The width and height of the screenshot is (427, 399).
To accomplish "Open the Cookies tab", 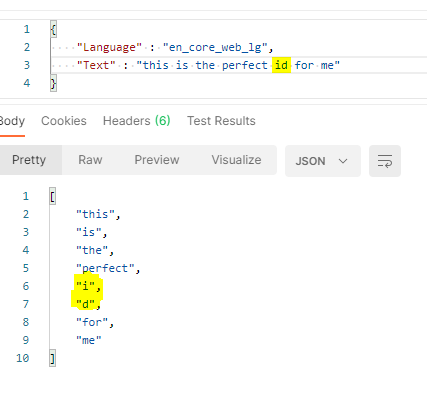I will pyautogui.click(x=64, y=121).
